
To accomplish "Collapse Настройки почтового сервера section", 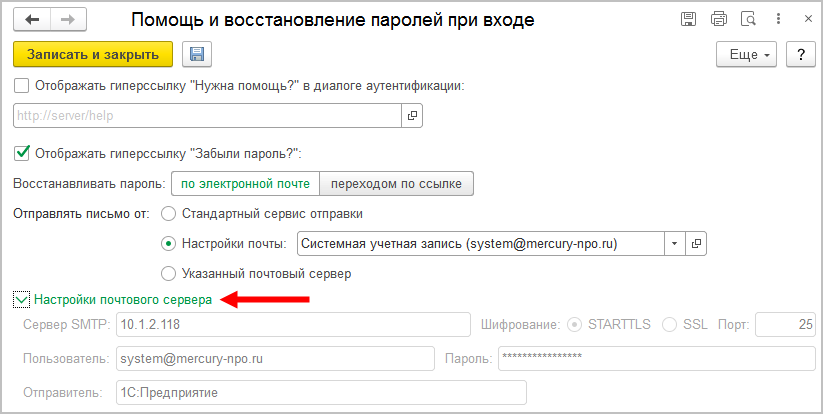I will pos(21,299).
